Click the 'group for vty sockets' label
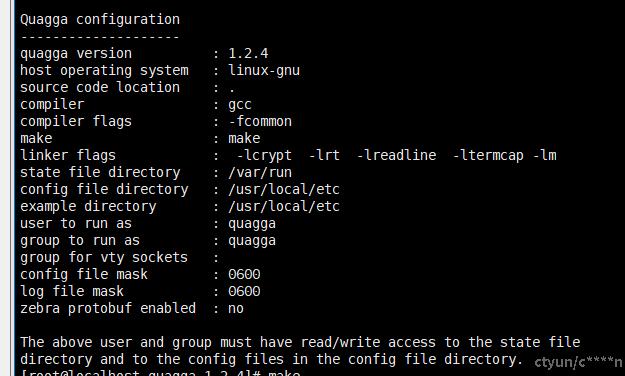 tap(104, 258)
